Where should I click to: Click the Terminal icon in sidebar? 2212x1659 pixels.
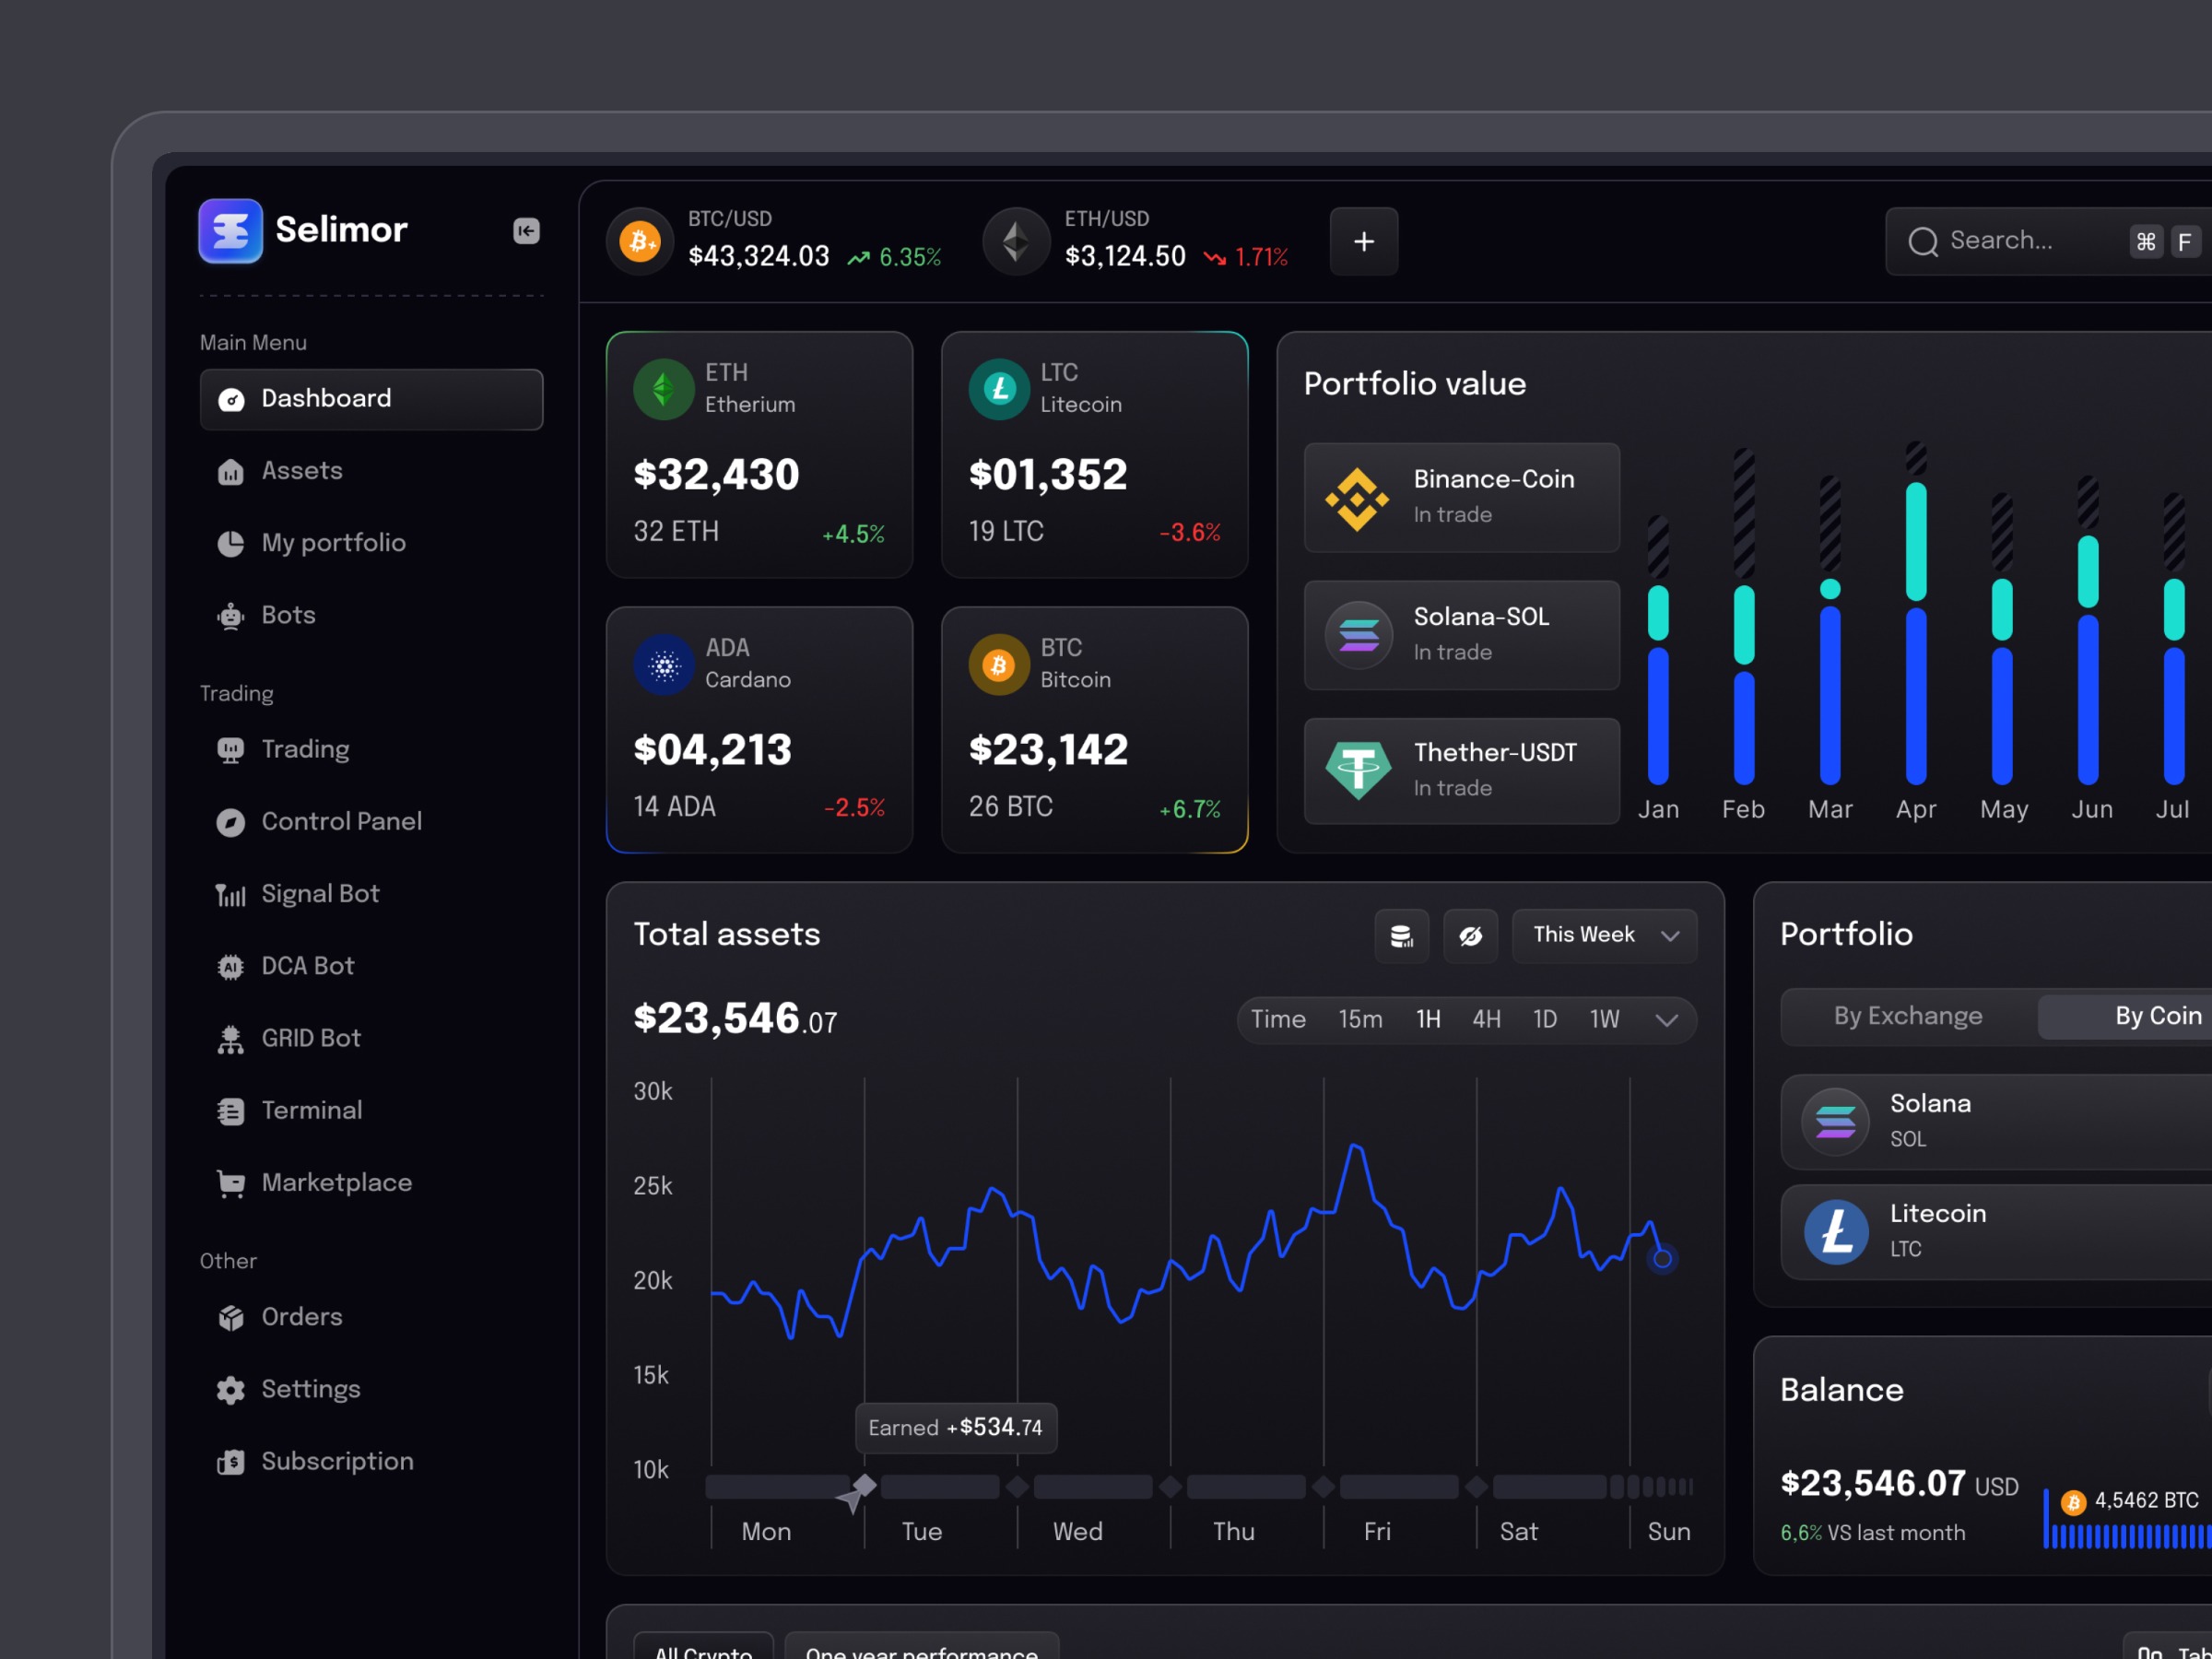point(231,1112)
